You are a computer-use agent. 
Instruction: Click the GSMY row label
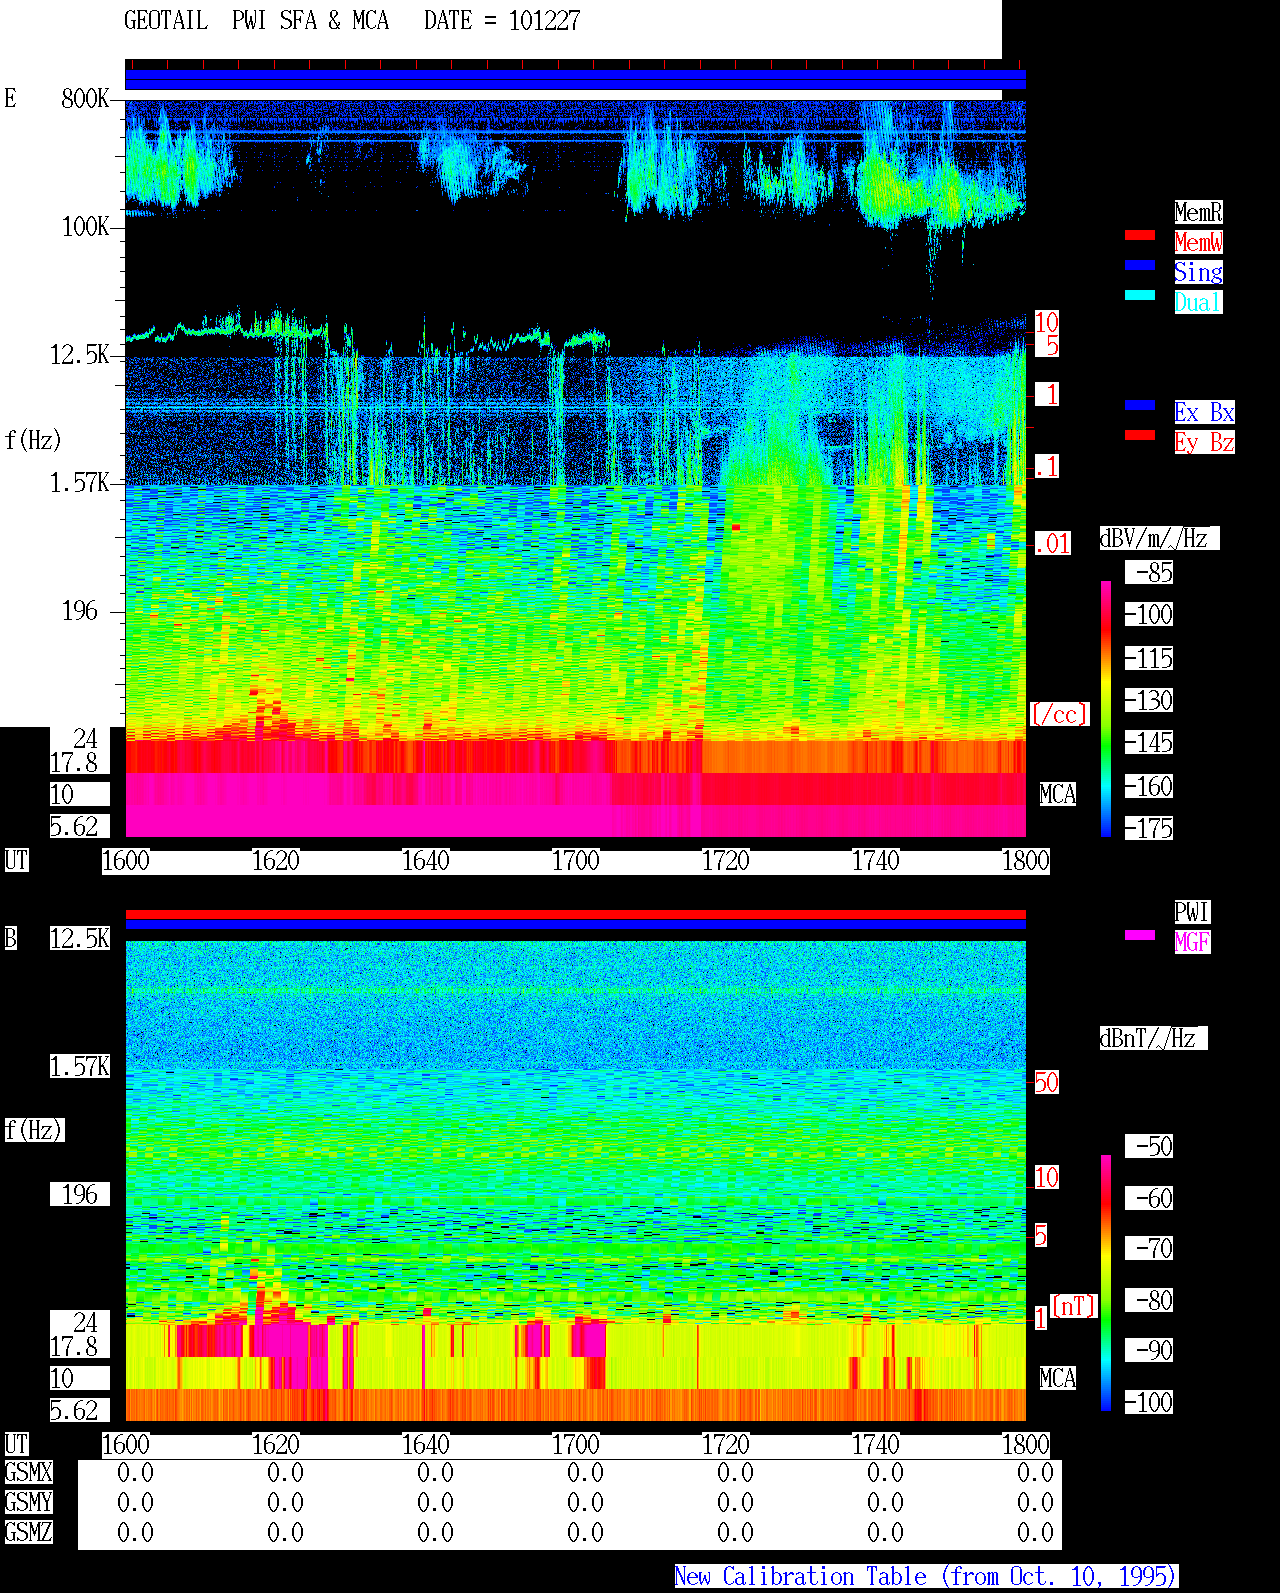coord(29,1502)
